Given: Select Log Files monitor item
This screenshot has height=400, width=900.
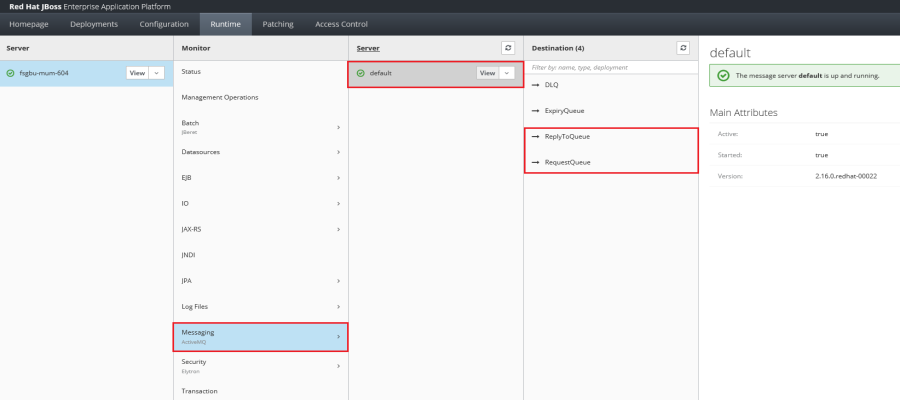Looking at the screenshot, I should point(261,307).
